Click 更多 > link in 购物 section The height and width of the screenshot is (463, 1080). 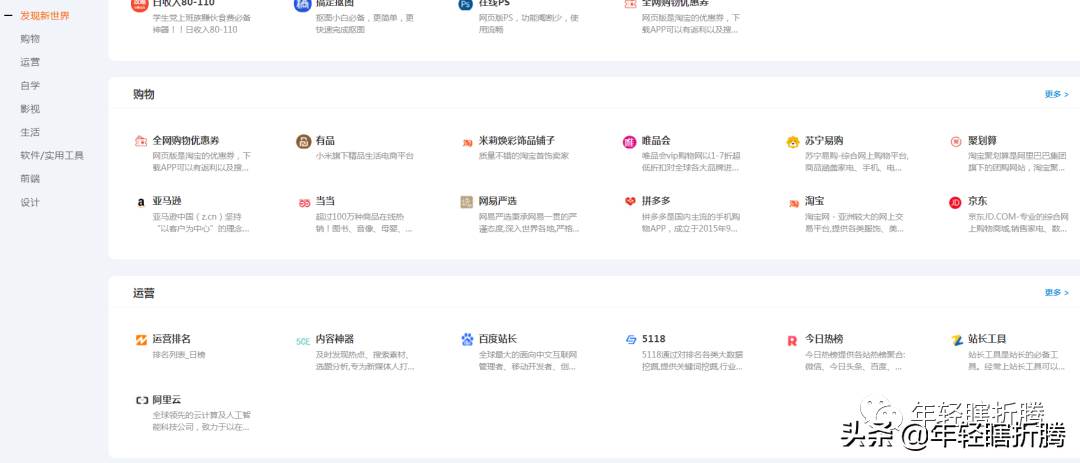click(x=1057, y=94)
